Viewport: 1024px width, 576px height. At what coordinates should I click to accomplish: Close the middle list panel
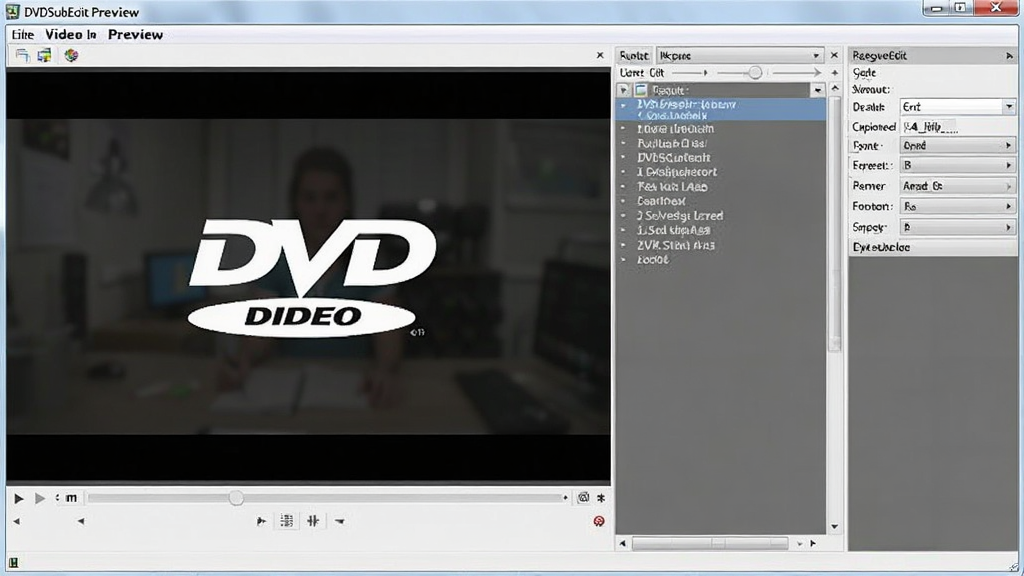pyautogui.click(x=834, y=56)
